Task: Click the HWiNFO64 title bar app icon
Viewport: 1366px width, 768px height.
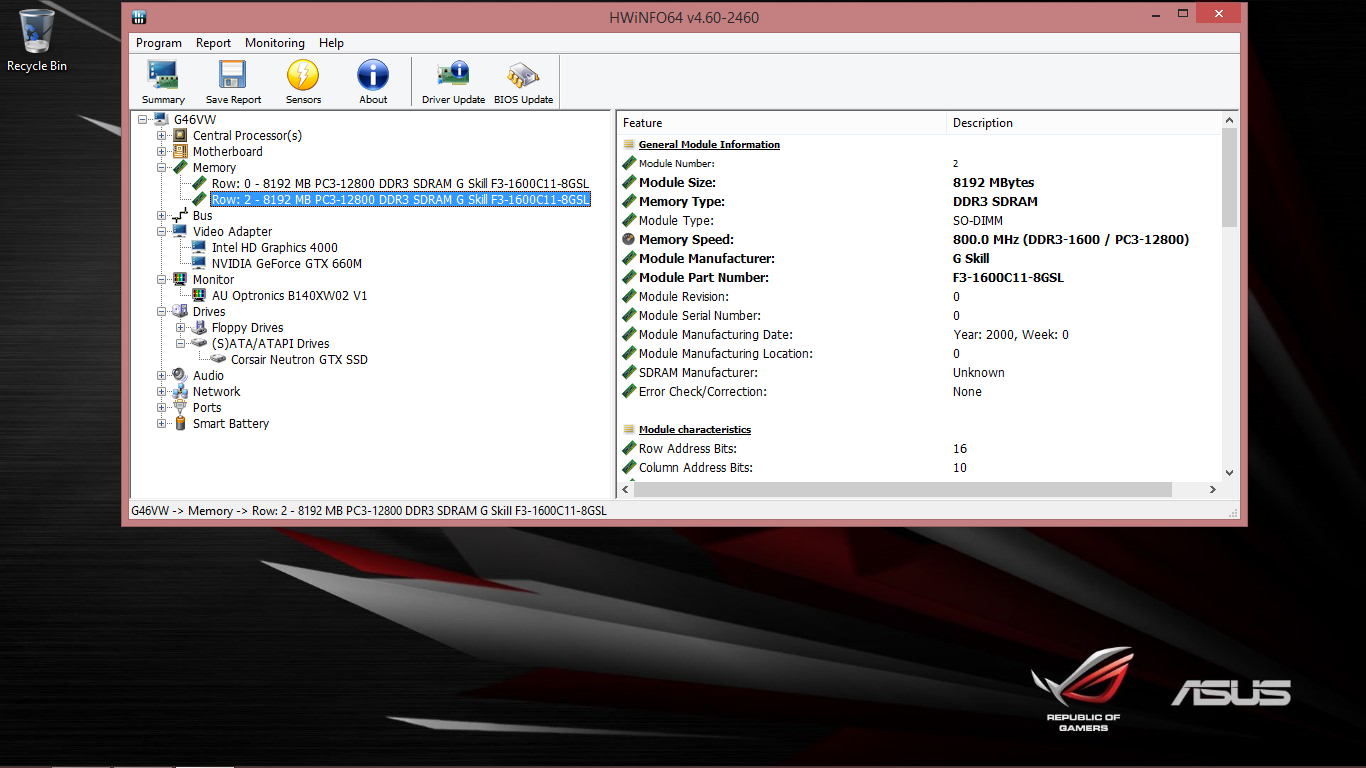Action: pos(140,17)
